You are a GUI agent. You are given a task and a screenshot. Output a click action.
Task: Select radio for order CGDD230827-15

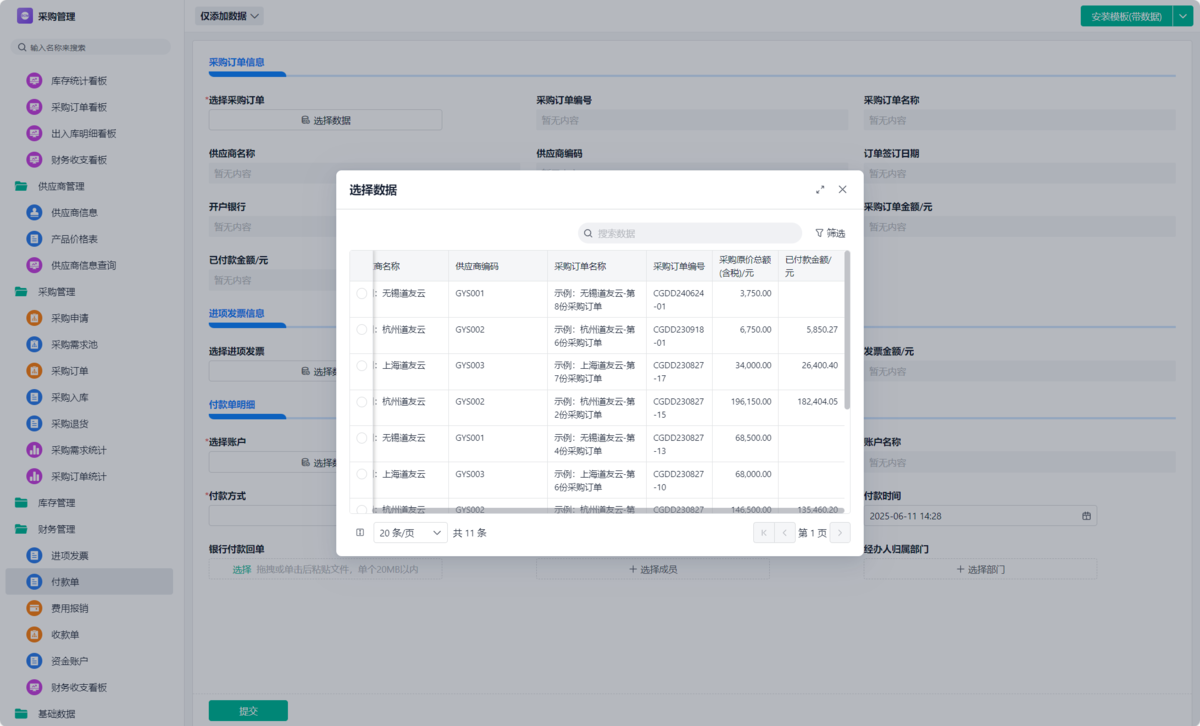361,402
